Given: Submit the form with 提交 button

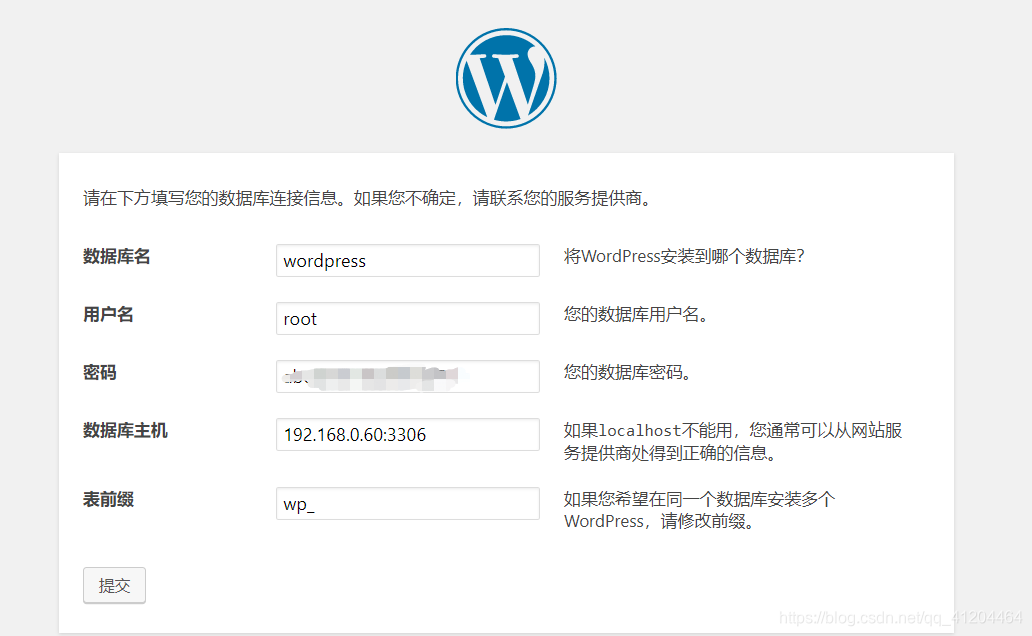Looking at the screenshot, I should tap(115, 585).
